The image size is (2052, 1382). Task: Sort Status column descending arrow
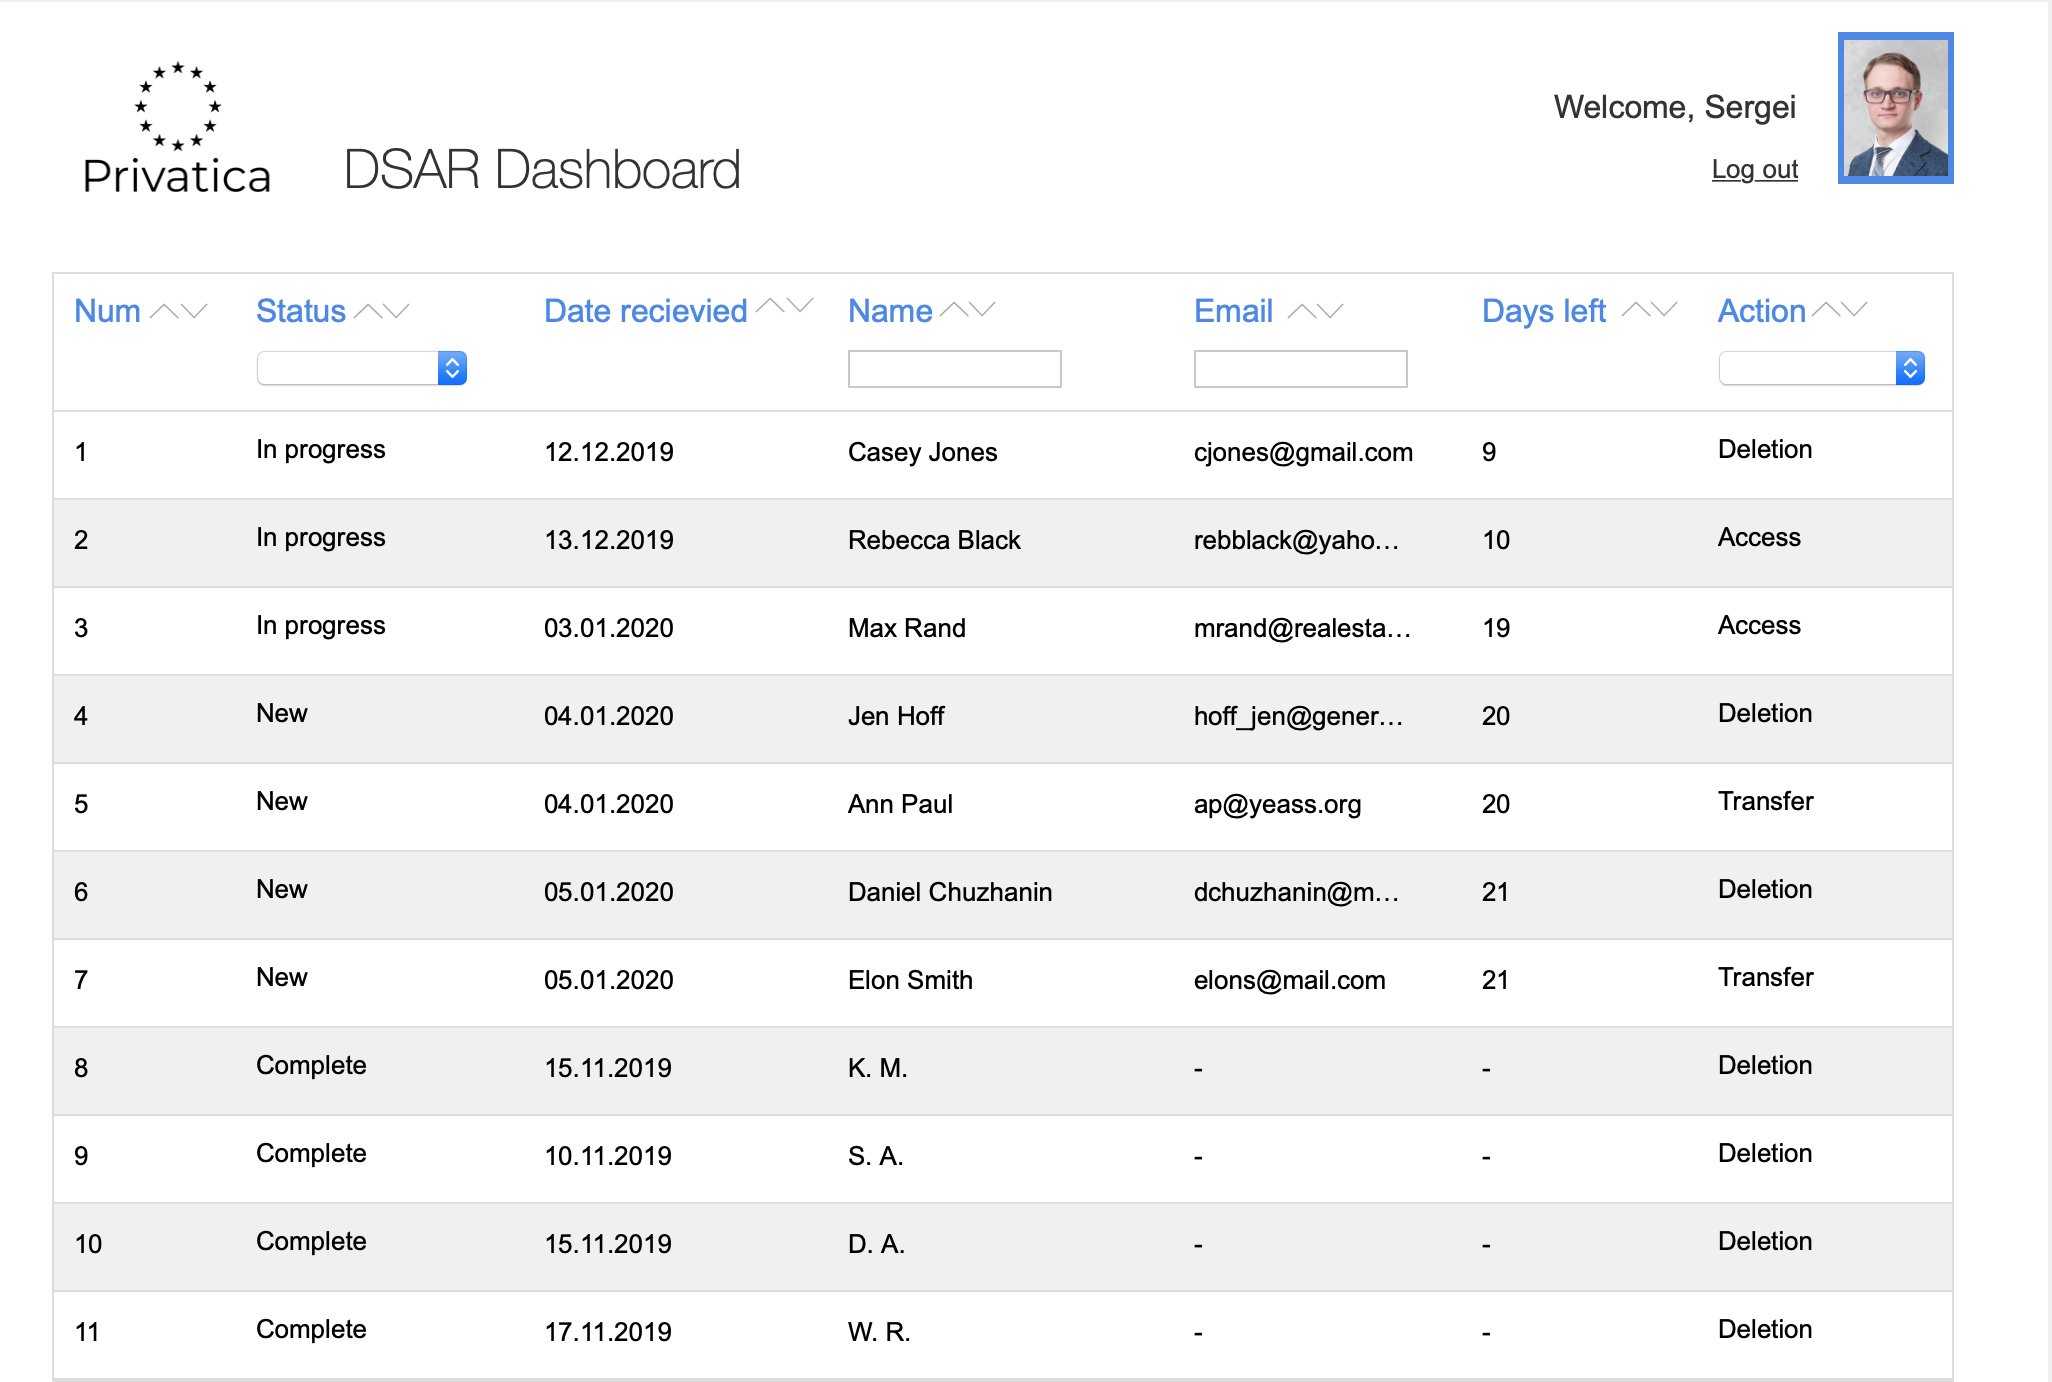click(x=397, y=311)
